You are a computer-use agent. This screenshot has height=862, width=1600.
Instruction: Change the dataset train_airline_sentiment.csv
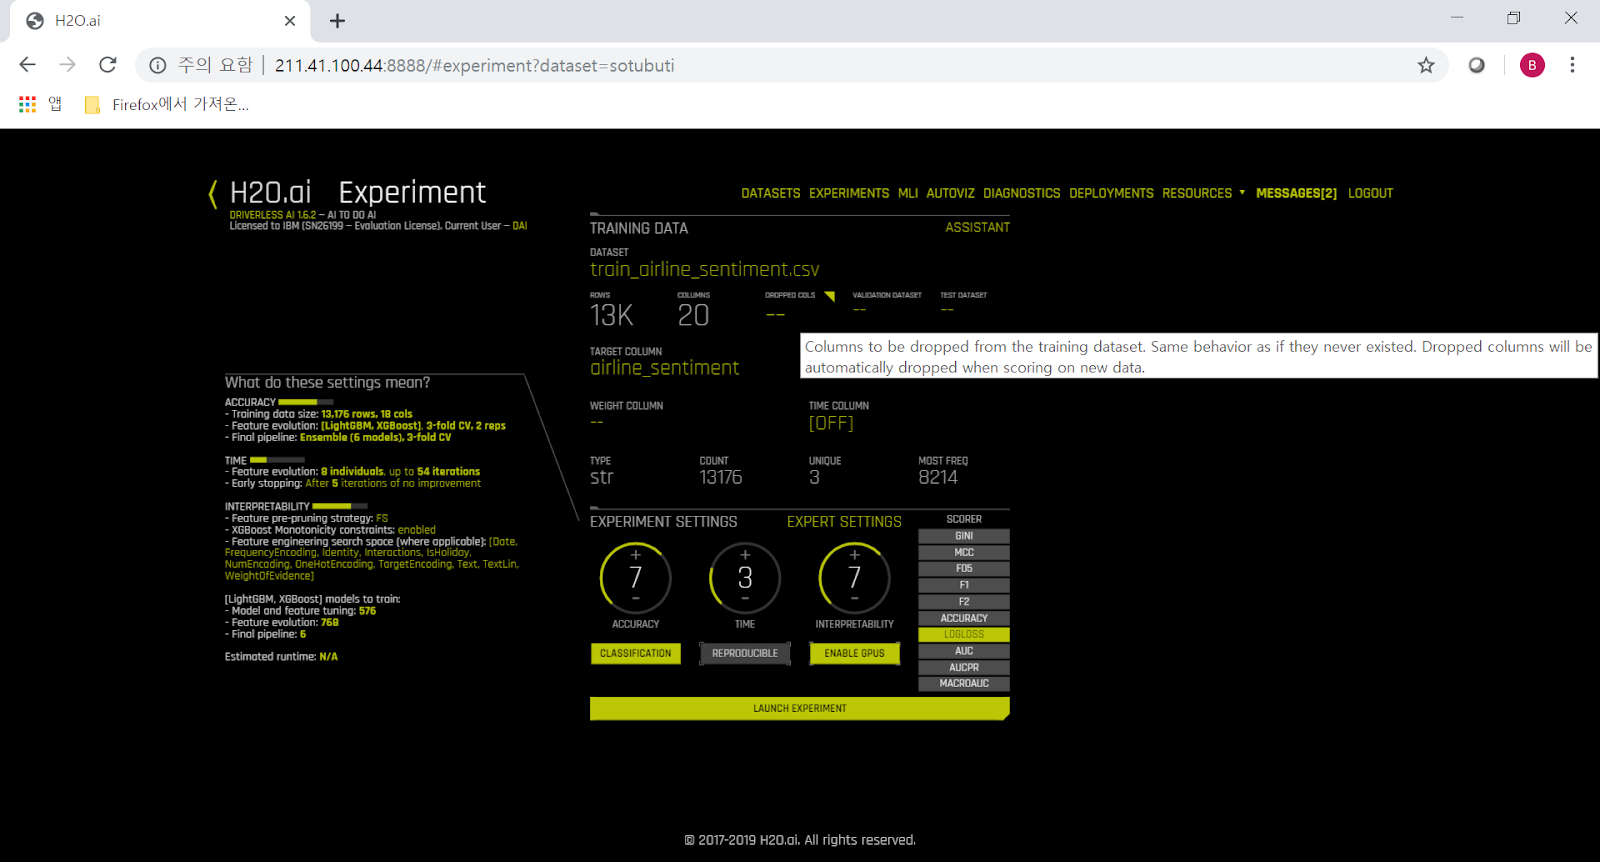704,269
